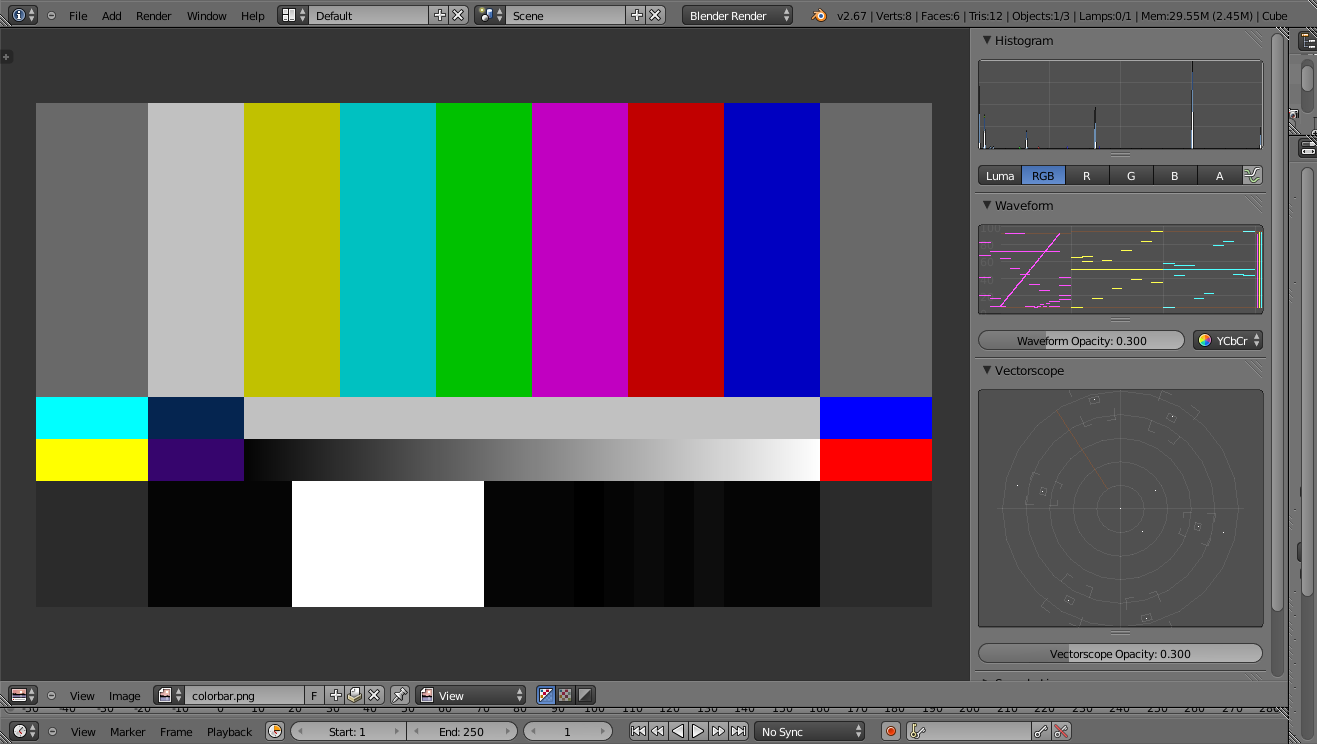
Task: Click the End: 250 frame field
Action: coord(461,731)
